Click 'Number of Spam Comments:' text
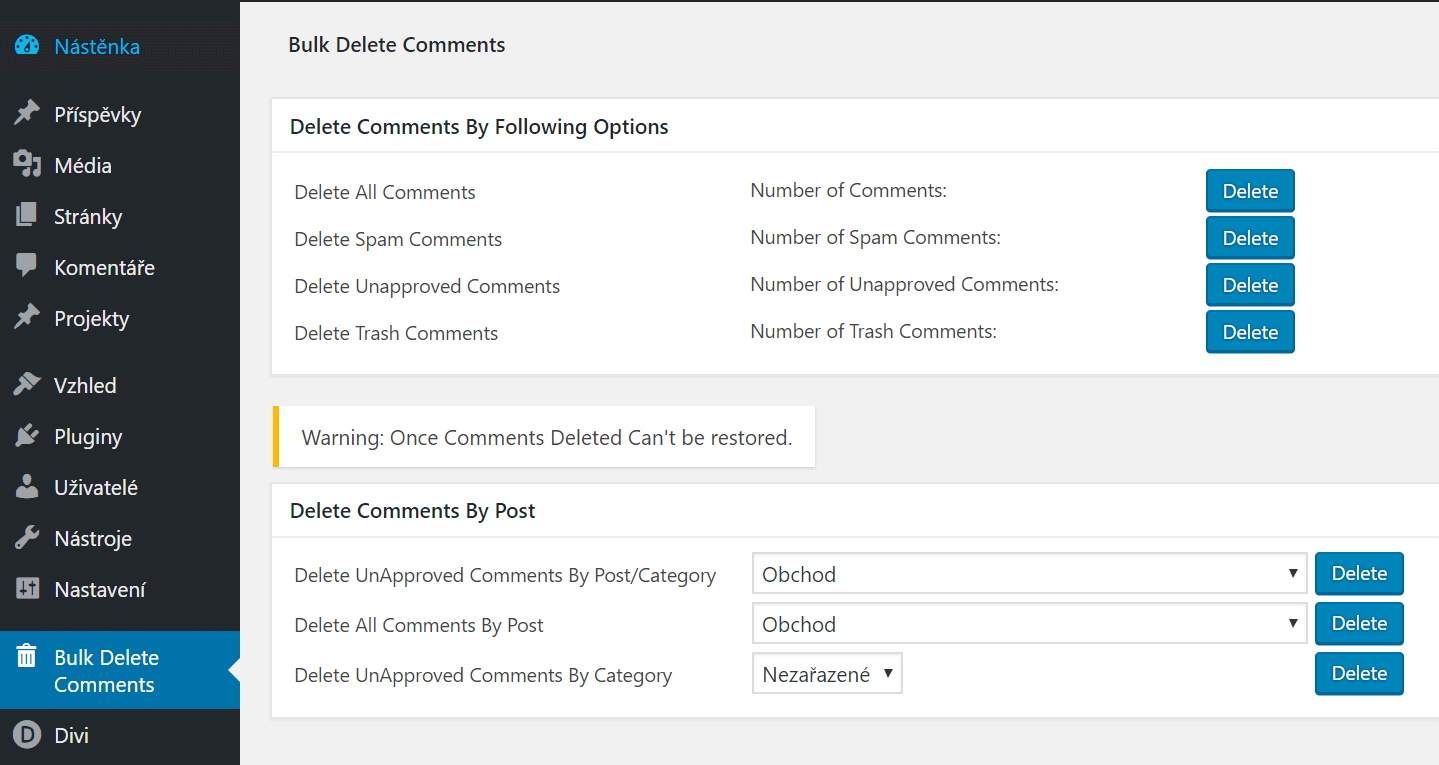The width and height of the screenshot is (1439, 765). click(876, 237)
